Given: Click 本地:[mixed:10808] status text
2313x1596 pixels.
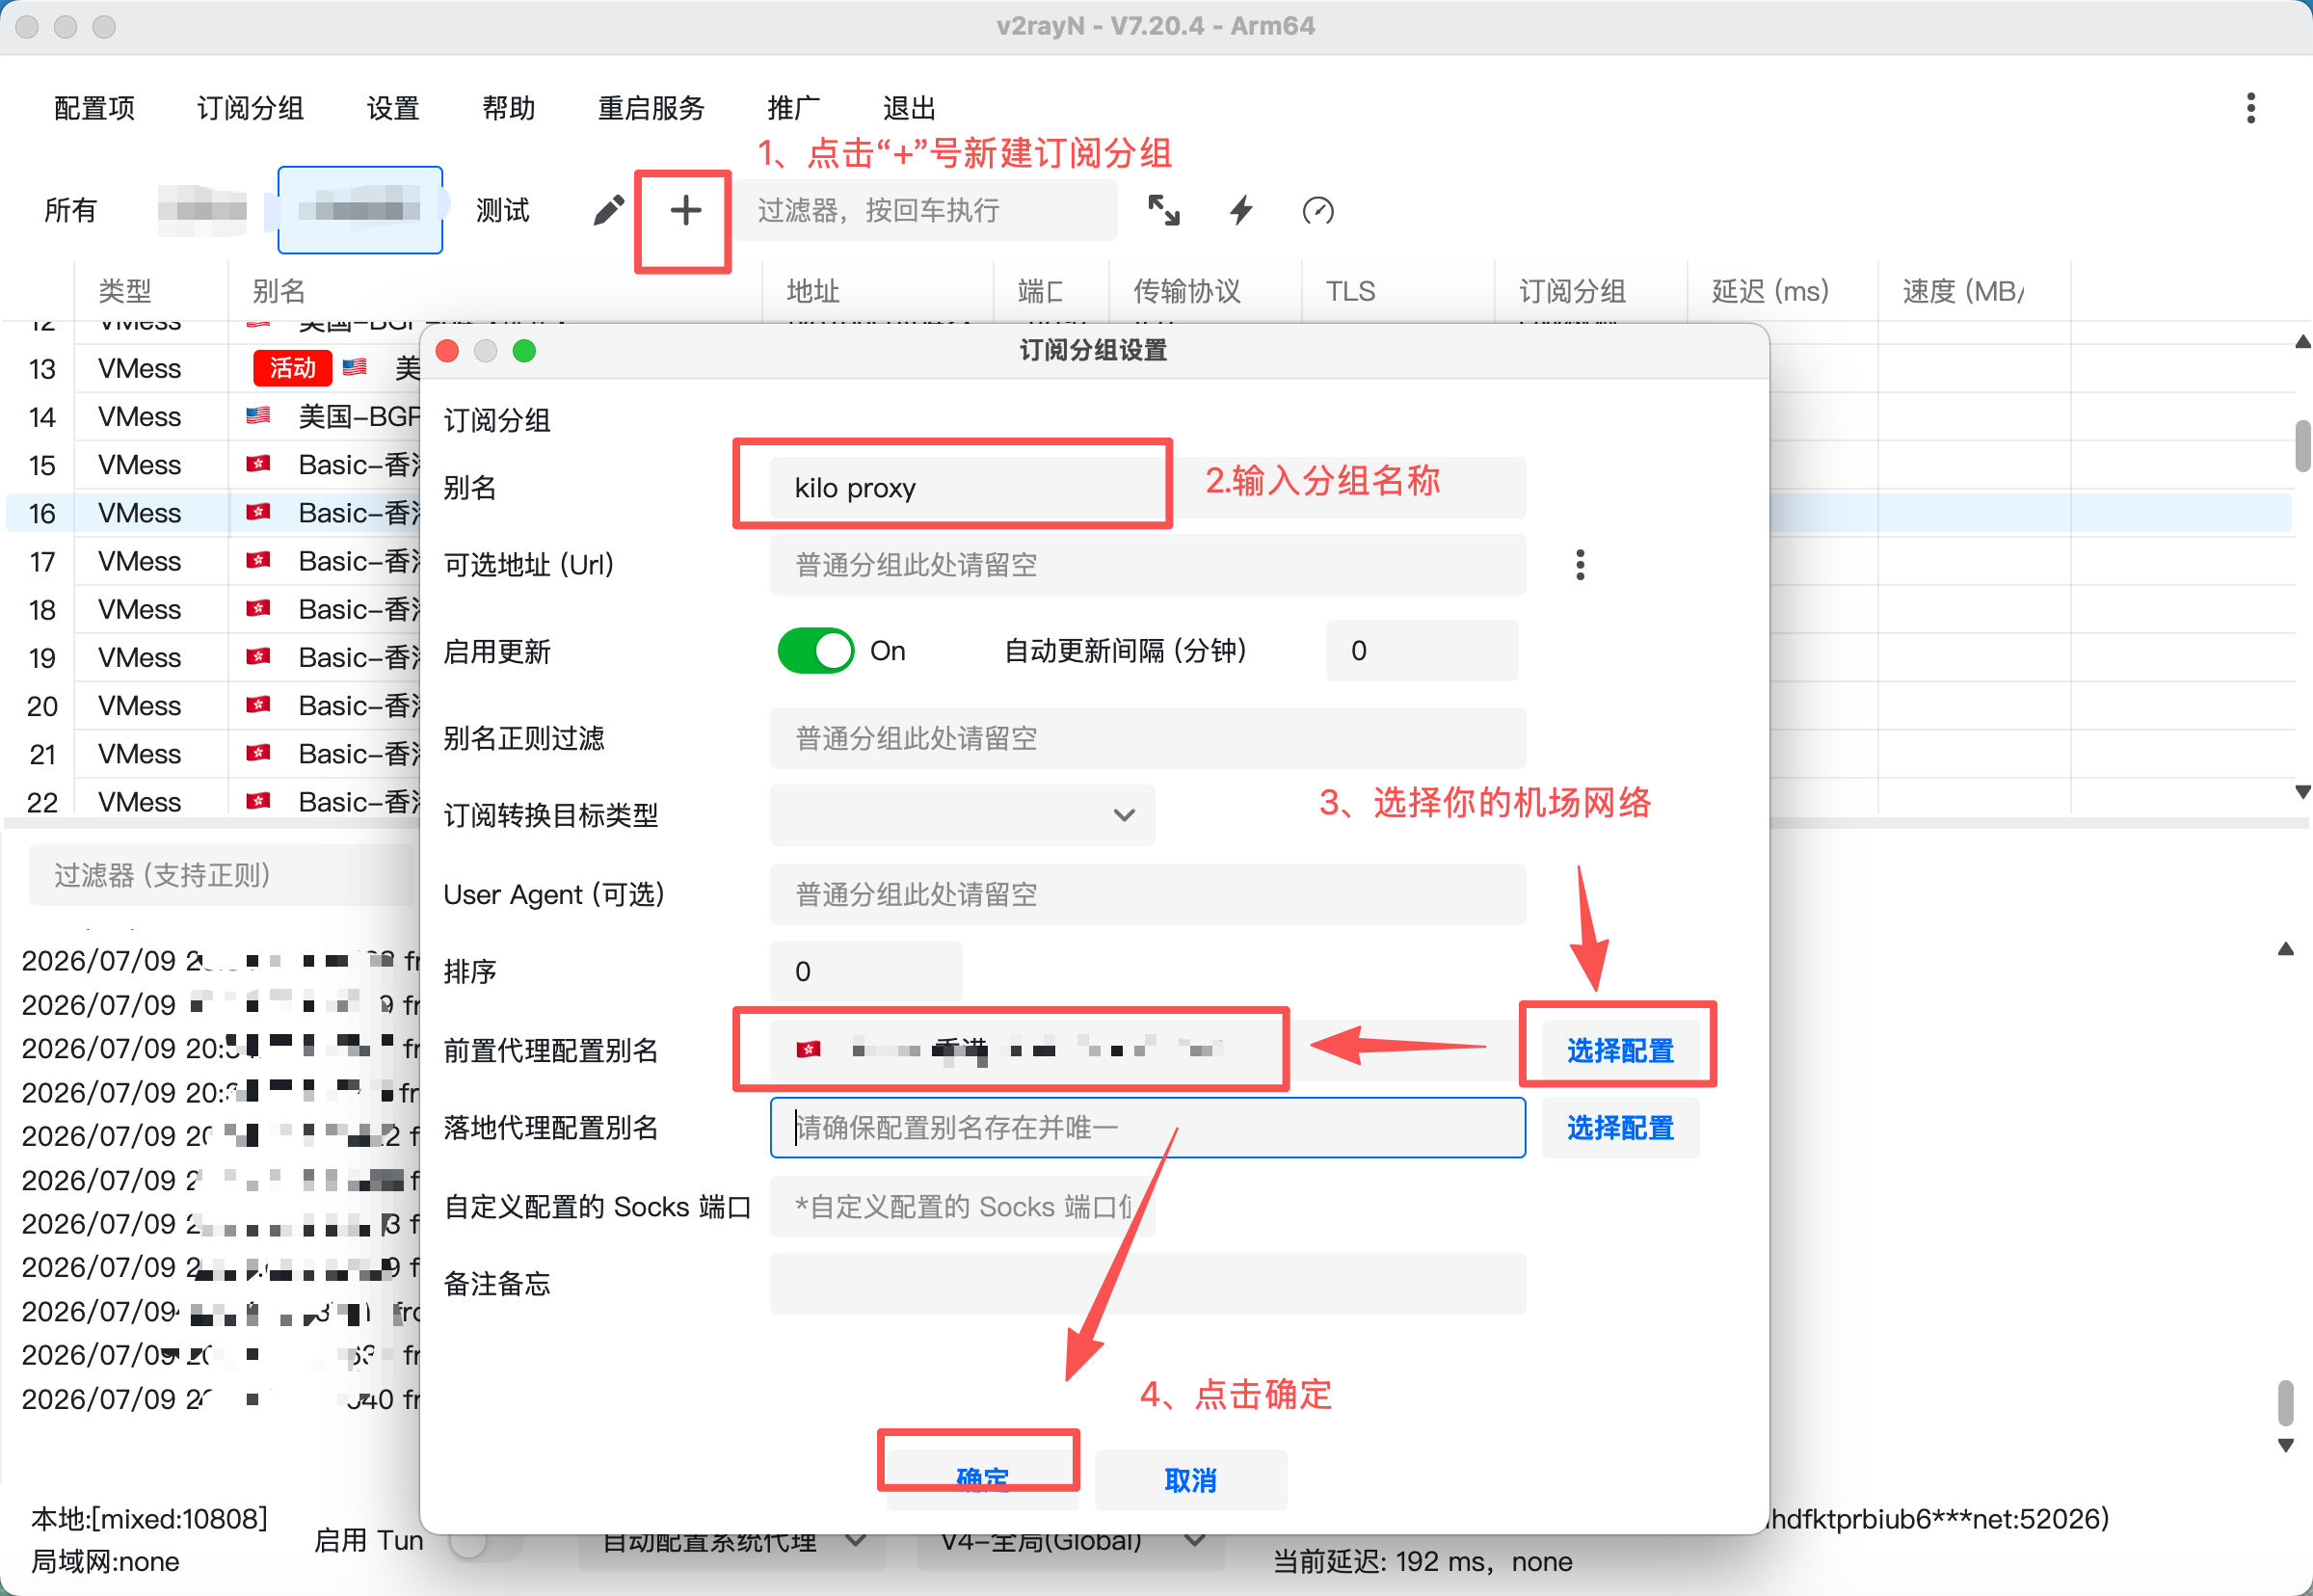Looking at the screenshot, I should [149, 1519].
